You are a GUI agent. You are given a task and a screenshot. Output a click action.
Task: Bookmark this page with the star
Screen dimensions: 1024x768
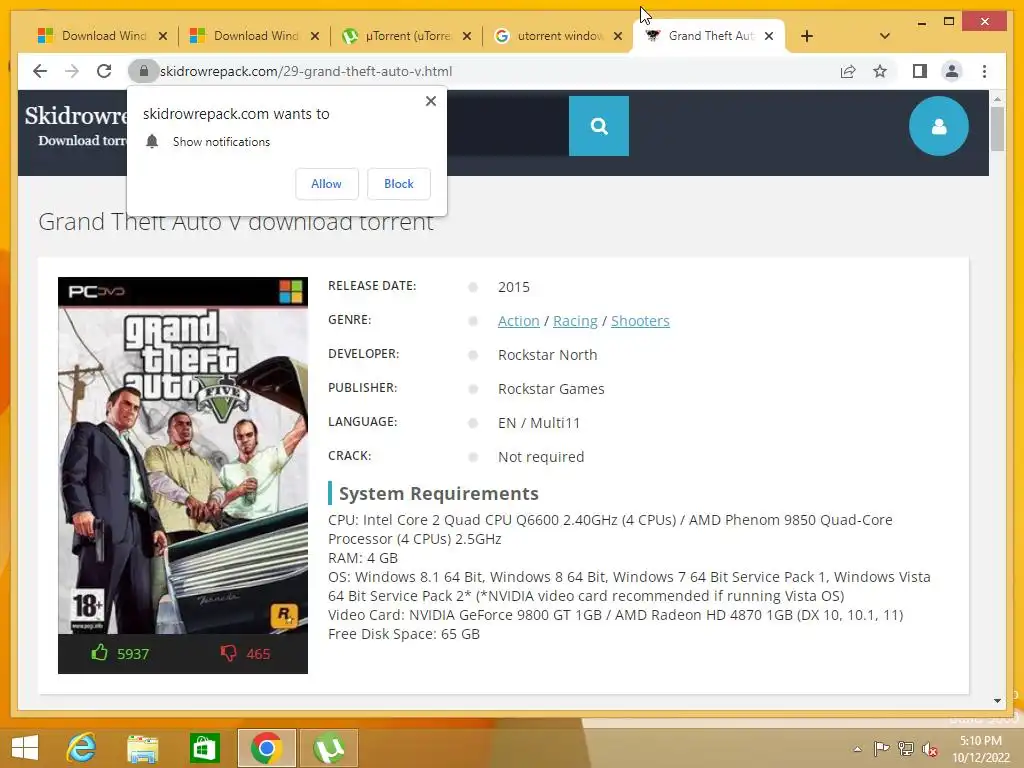point(880,71)
